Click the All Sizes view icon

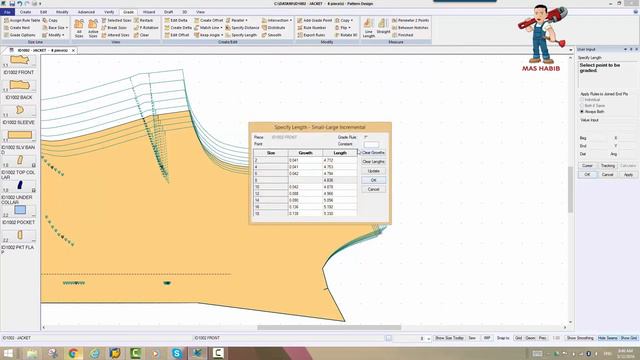[x=79, y=28]
